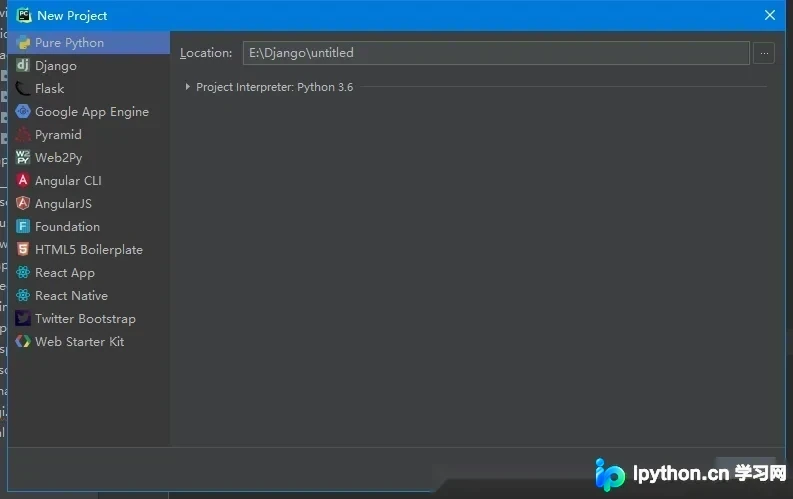Click the Google App Engine icon
This screenshot has height=499, width=793.
pyautogui.click(x=23, y=111)
